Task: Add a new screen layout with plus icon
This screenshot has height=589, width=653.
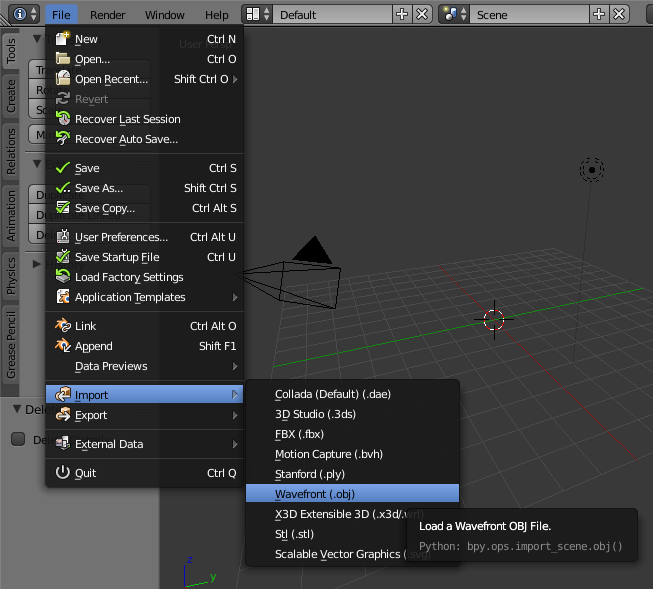Action: coord(402,15)
